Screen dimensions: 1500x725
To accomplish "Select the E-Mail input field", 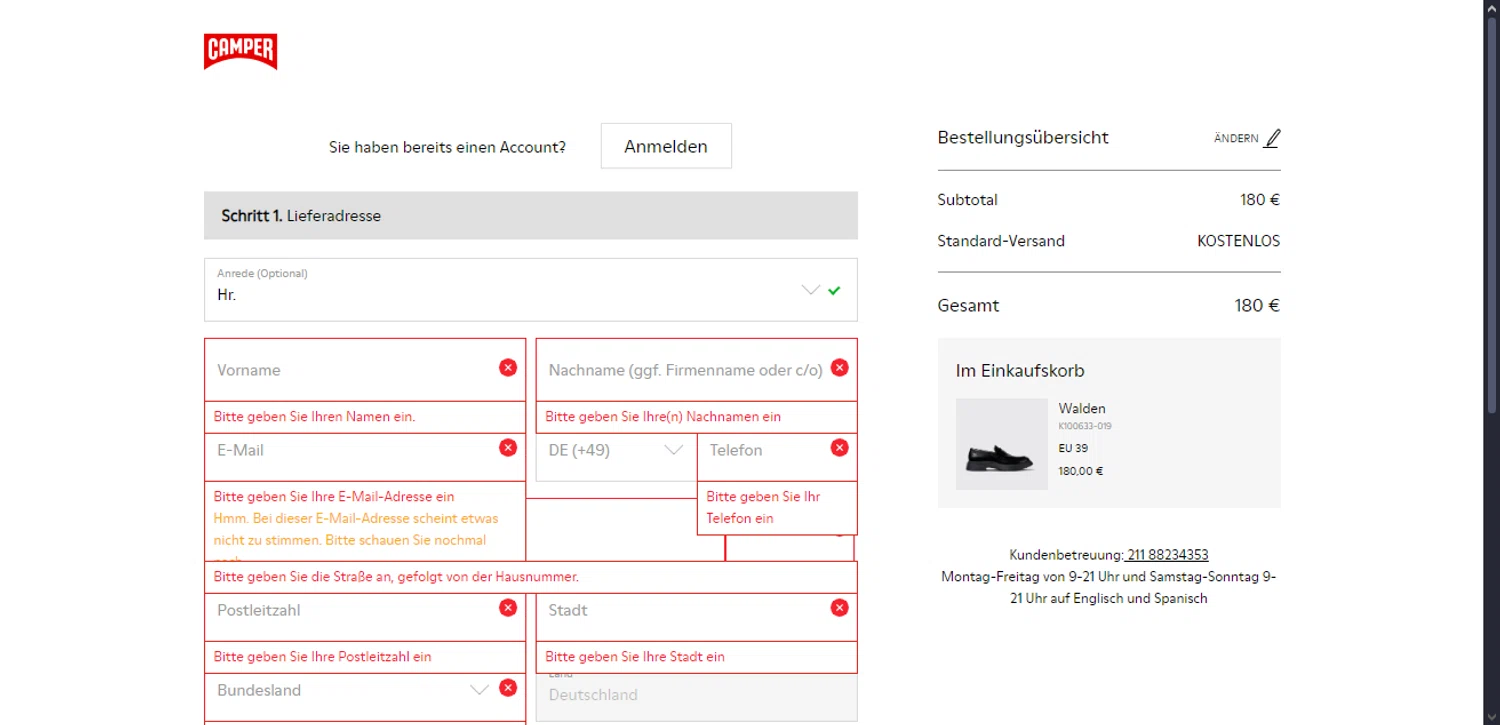I will click(x=350, y=451).
